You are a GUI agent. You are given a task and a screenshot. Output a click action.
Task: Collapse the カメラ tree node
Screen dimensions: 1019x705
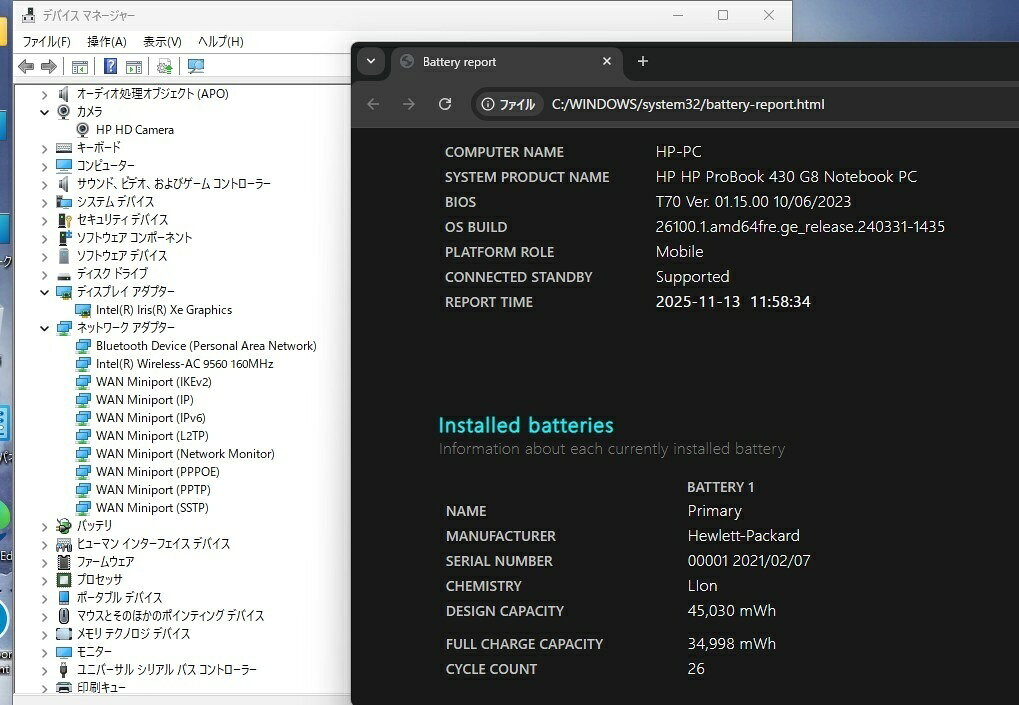[x=45, y=112]
